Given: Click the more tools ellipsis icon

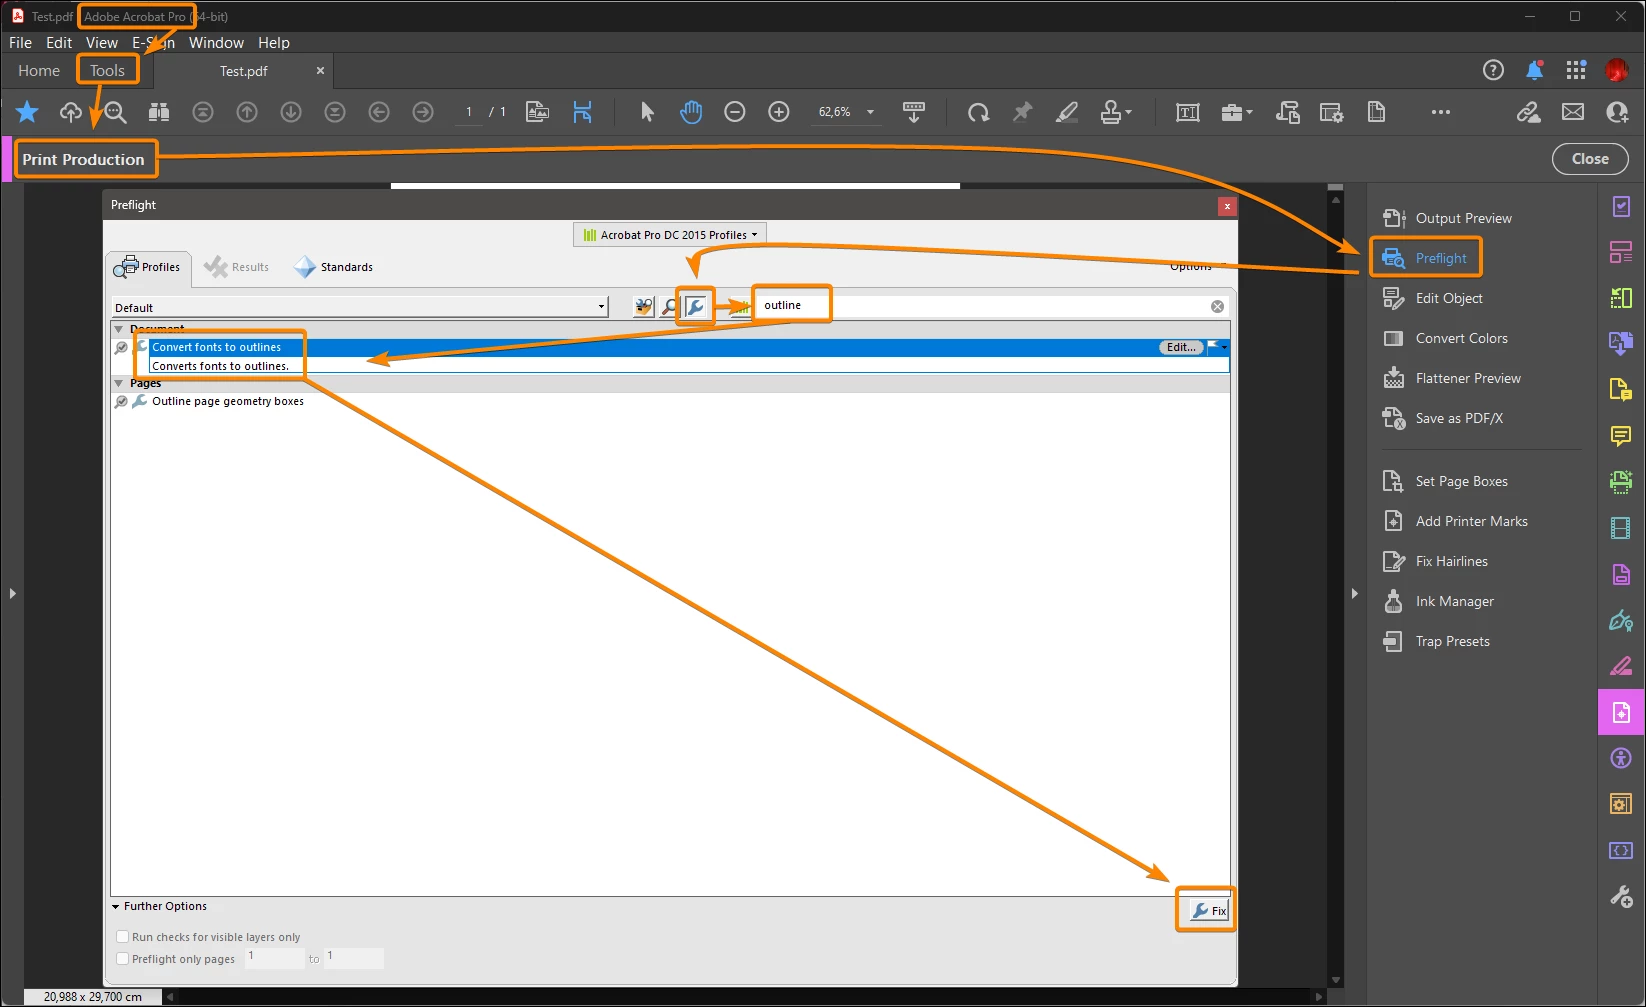Looking at the screenshot, I should 1440,112.
